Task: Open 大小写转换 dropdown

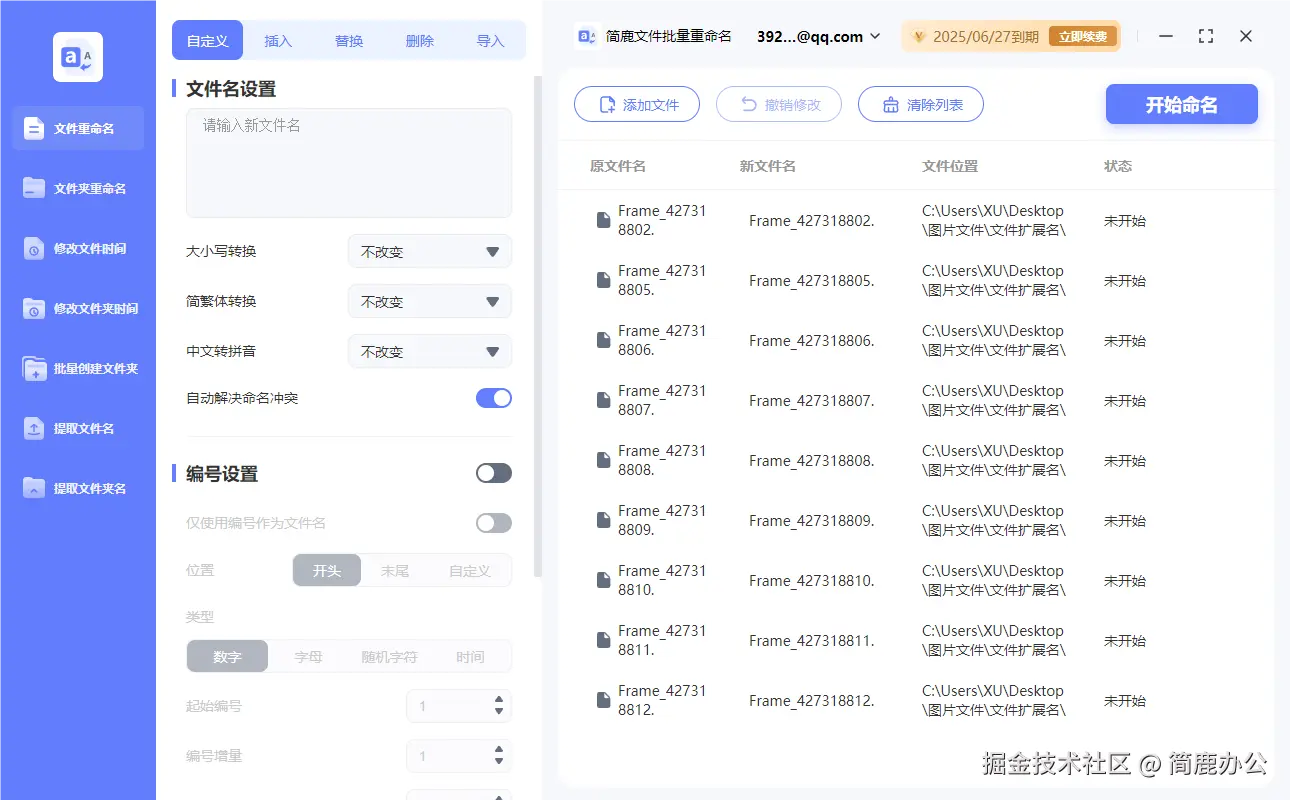Action: [430, 251]
